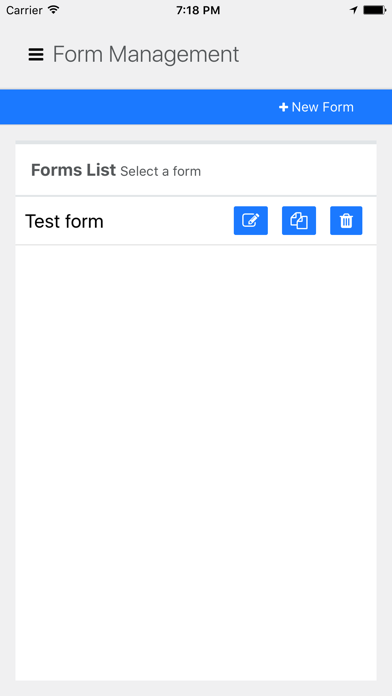
Task: Tap the gray header area right of title
Action: tap(315, 55)
